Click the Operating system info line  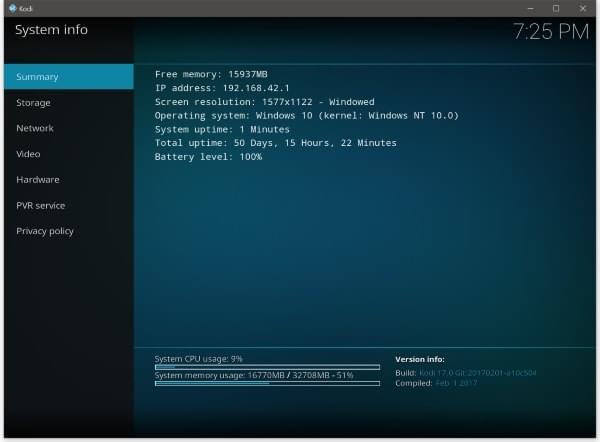[306, 115]
